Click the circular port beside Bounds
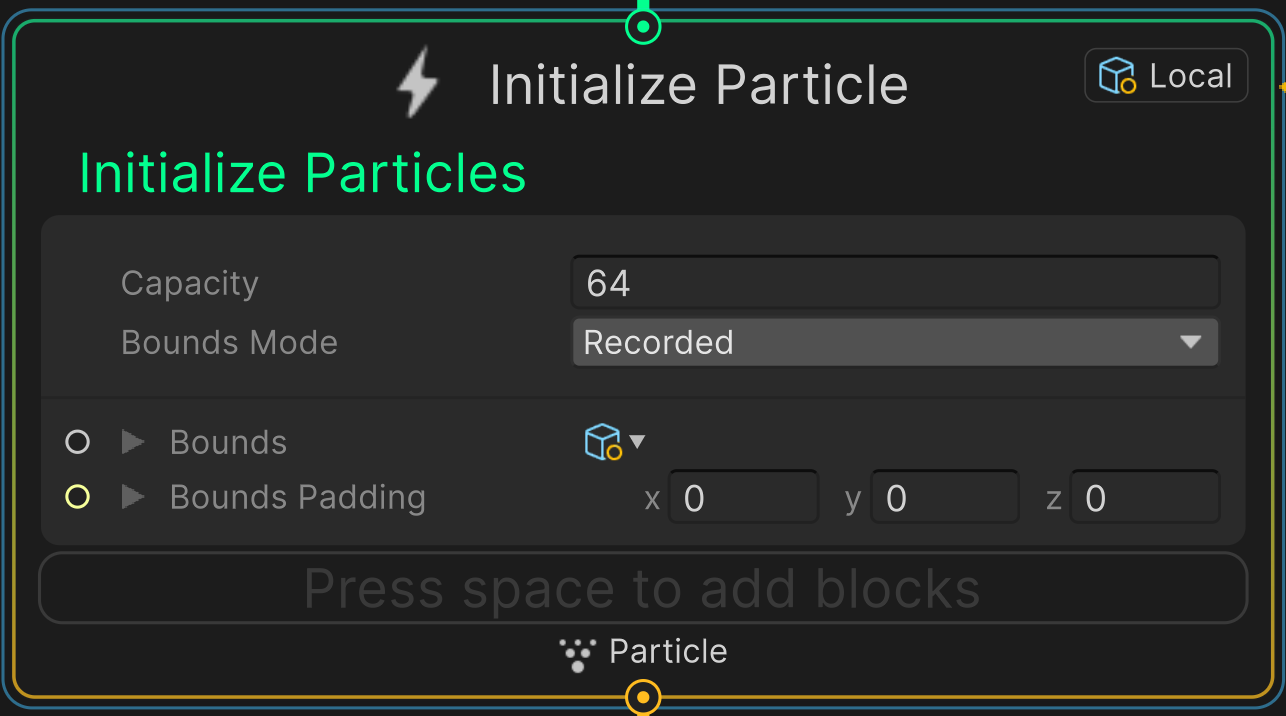1286x716 pixels. pyautogui.click(x=77, y=441)
